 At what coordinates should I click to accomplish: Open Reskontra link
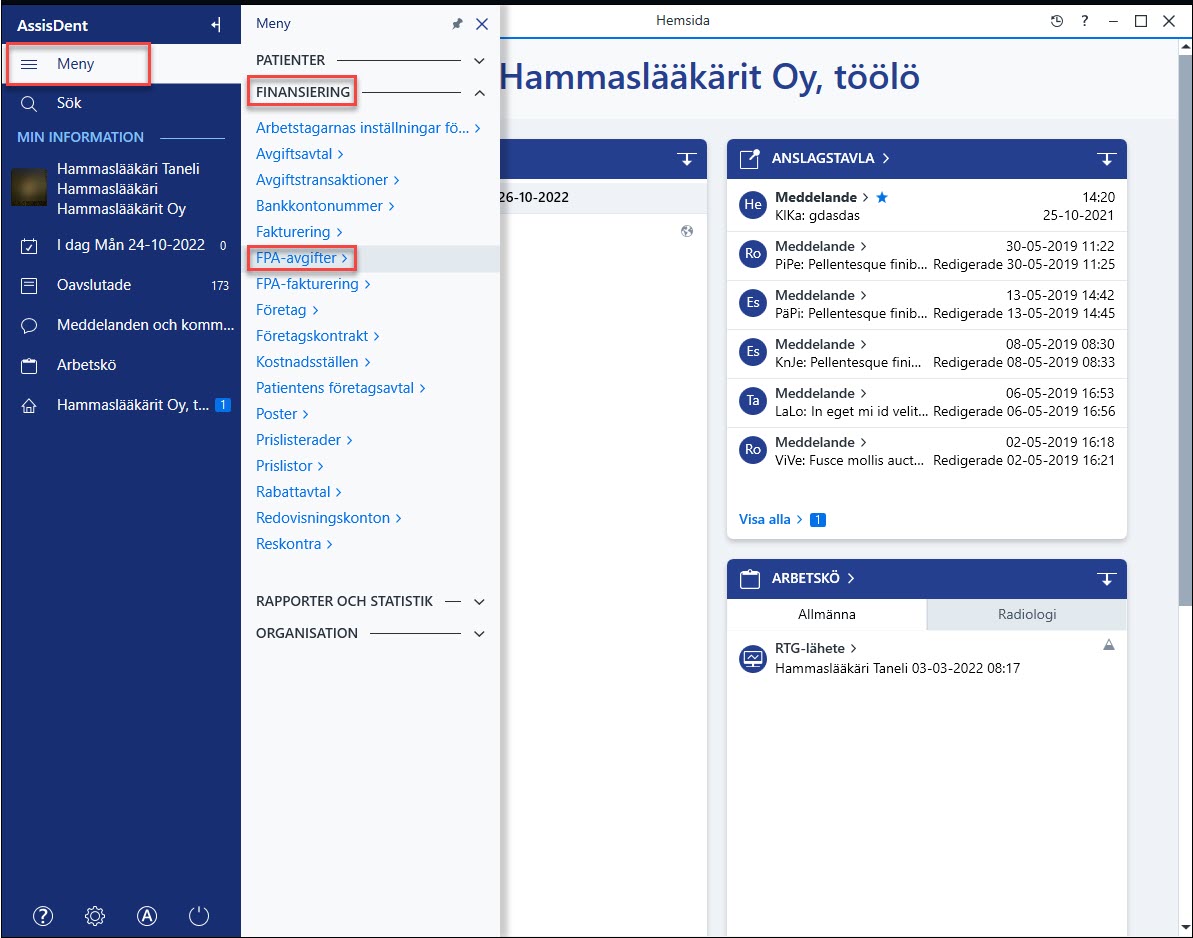point(294,545)
